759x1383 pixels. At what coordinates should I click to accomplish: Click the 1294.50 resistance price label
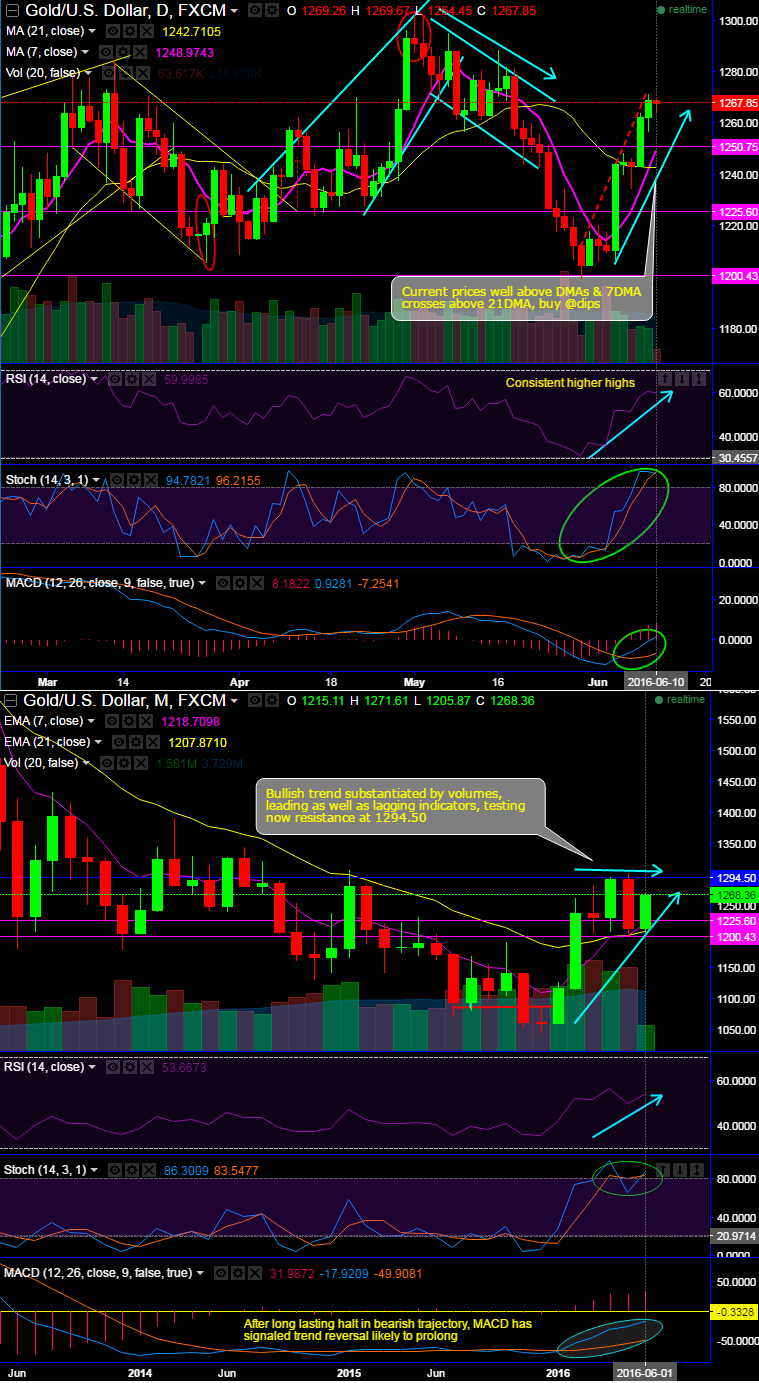coord(733,877)
